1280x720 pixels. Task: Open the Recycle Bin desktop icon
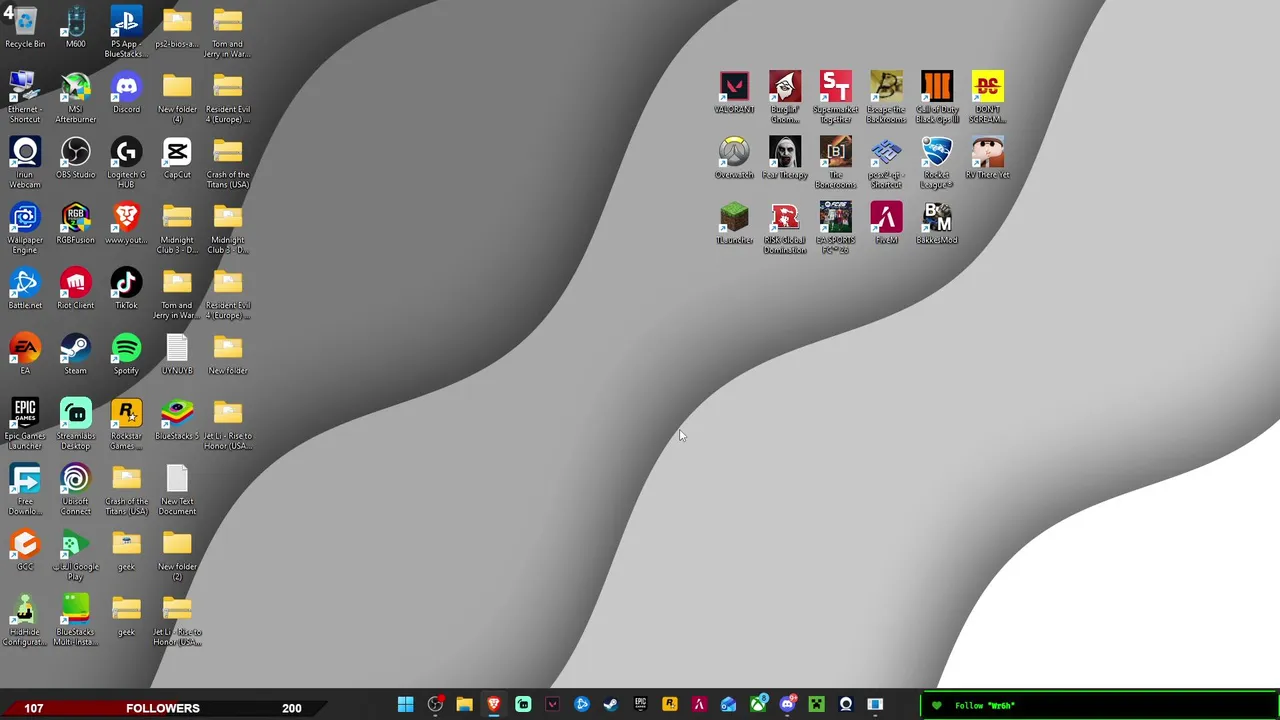coord(25,28)
